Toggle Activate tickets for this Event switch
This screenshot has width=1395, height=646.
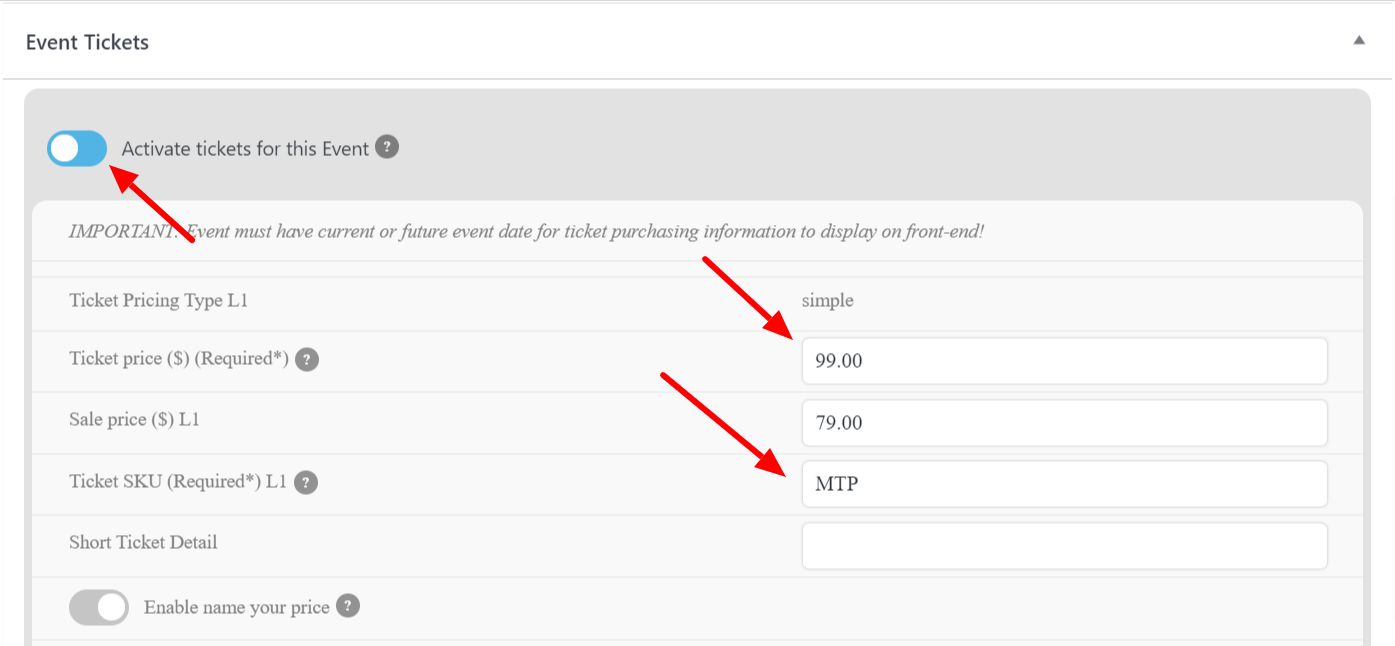[x=77, y=149]
